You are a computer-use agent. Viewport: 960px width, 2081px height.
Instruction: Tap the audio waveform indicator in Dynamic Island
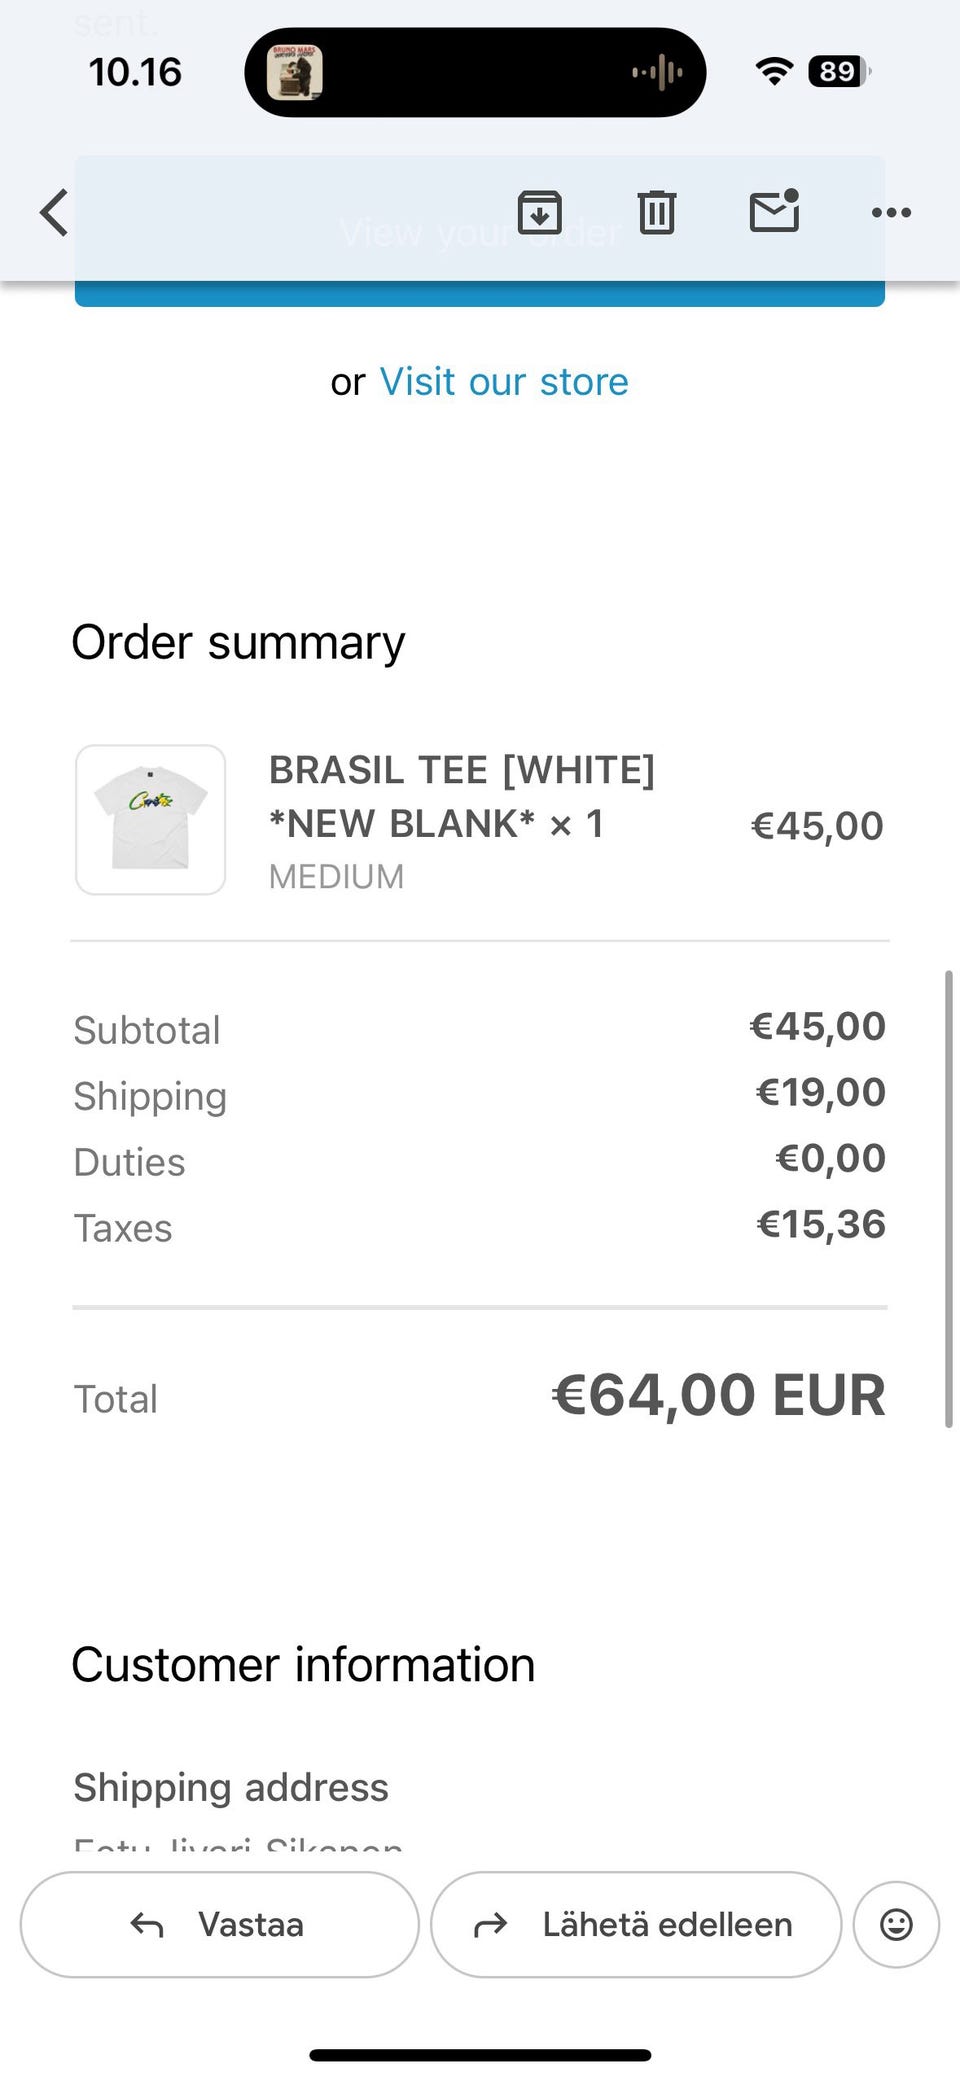tap(657, 72)
